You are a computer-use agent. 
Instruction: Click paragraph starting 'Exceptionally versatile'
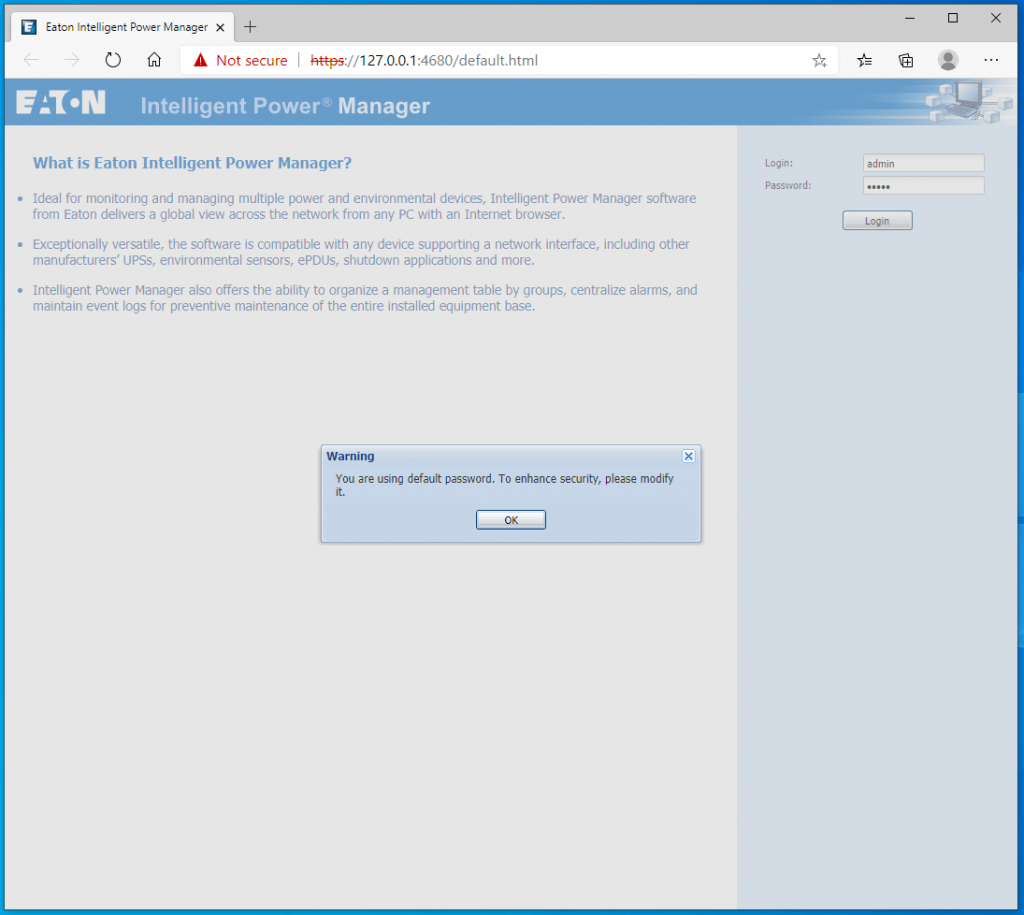(x=361, y=252)
